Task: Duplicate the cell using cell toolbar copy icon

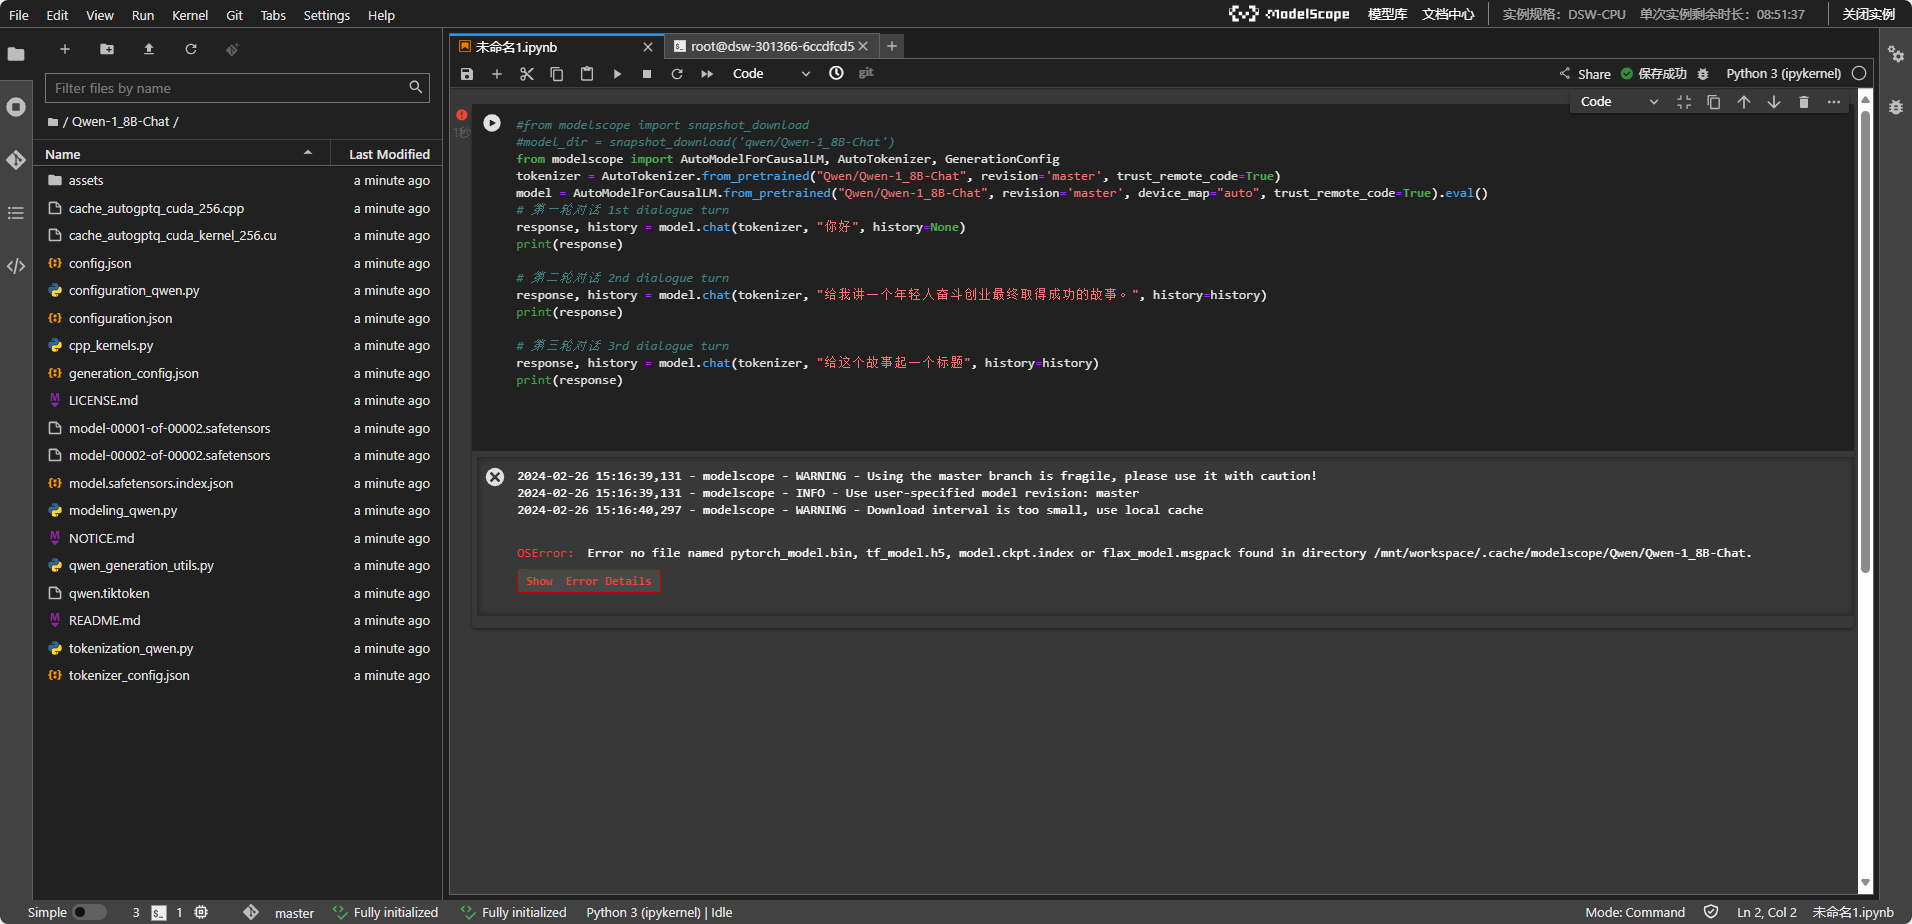Action: [x=1714, y=102]
